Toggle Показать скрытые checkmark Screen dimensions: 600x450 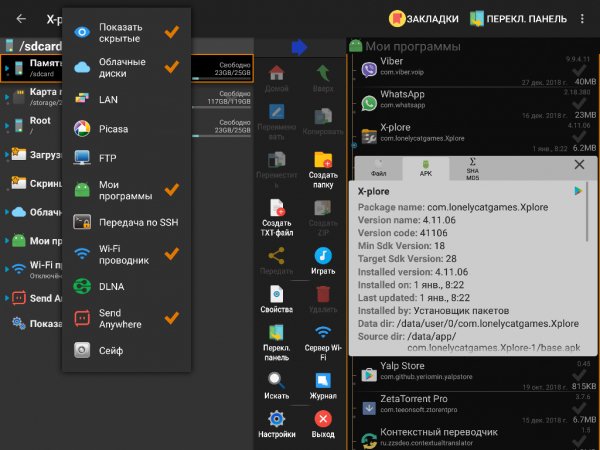172,32
